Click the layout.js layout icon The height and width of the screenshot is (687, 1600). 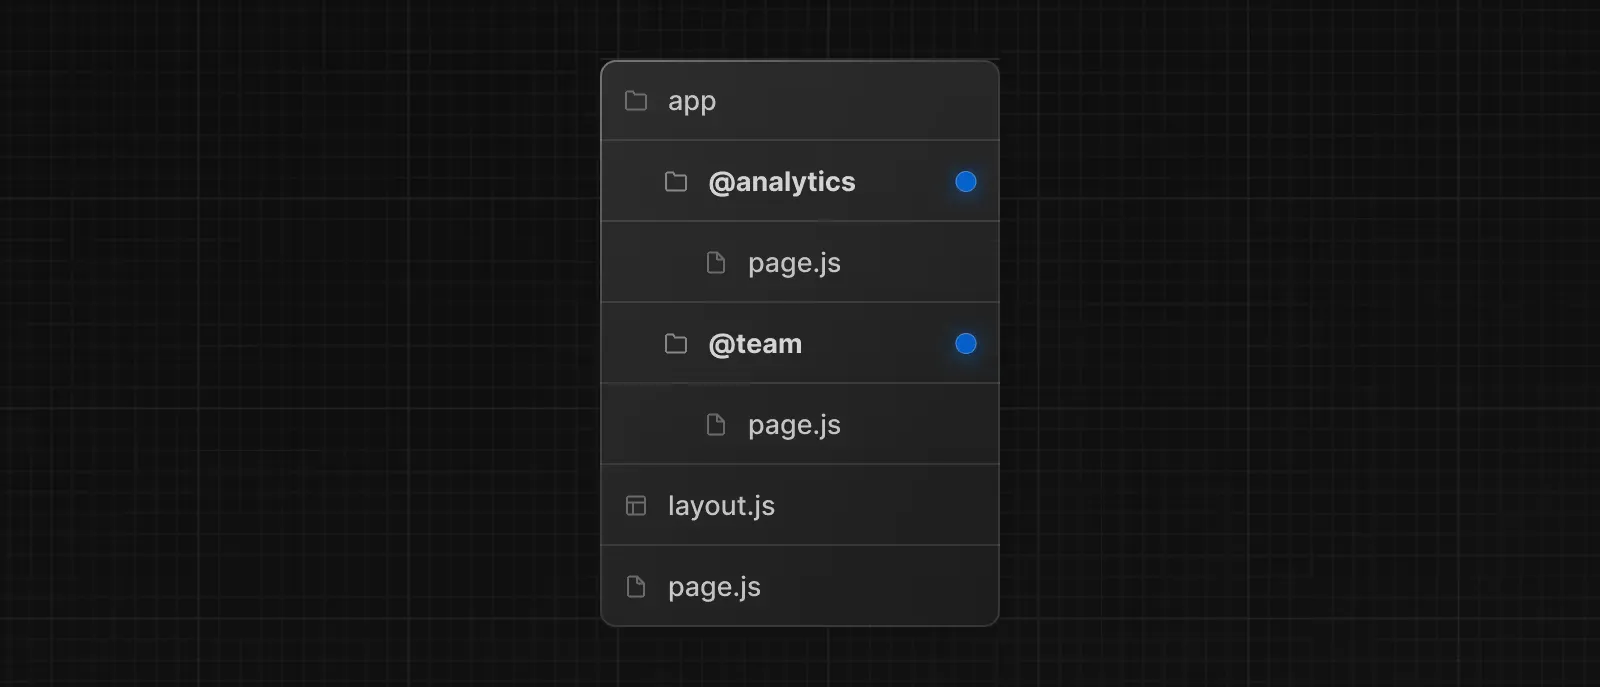click(636, 506)
